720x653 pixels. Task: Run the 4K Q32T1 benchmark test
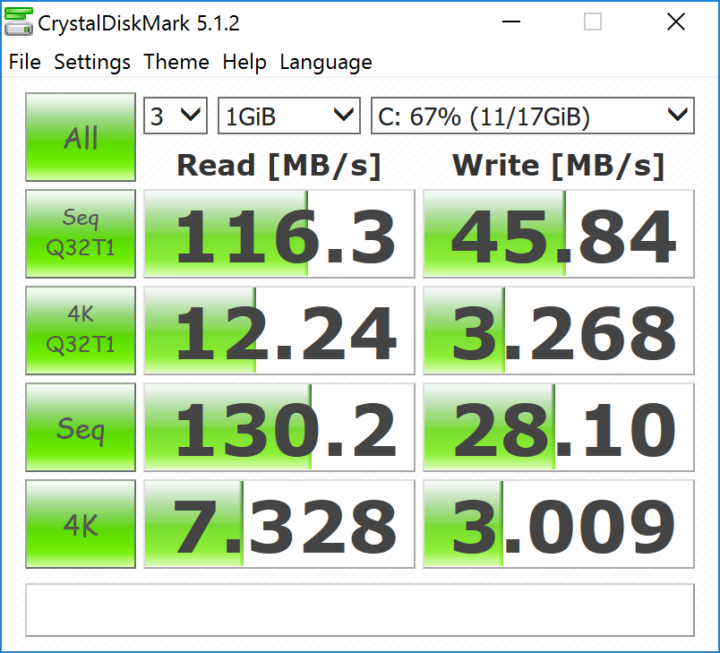pos(80,331)
